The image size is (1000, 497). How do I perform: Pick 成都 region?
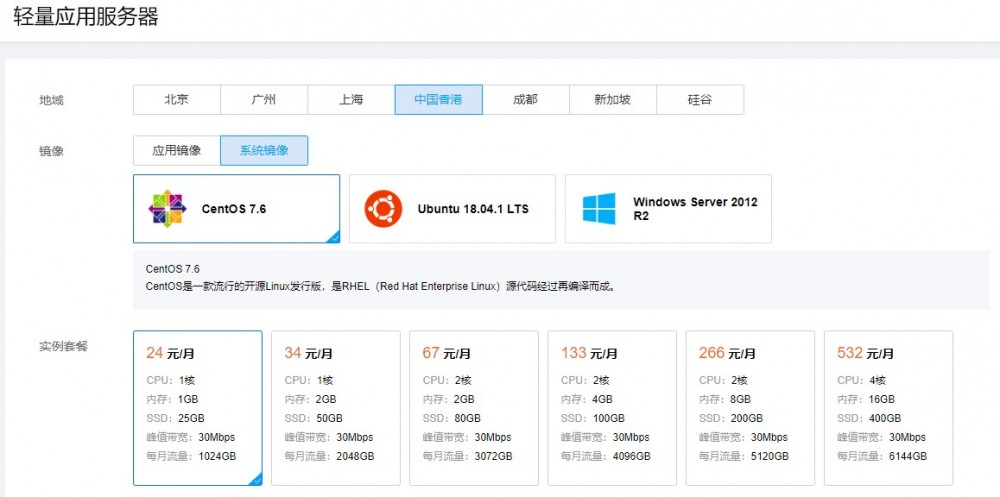(x=525, y=100)
